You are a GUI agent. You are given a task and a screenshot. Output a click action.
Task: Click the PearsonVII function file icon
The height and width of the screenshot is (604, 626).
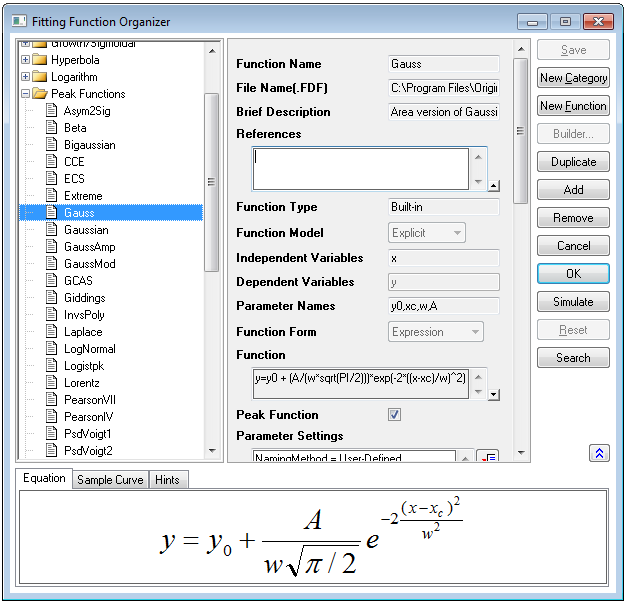pyautogui.click(x=51, y=399)
